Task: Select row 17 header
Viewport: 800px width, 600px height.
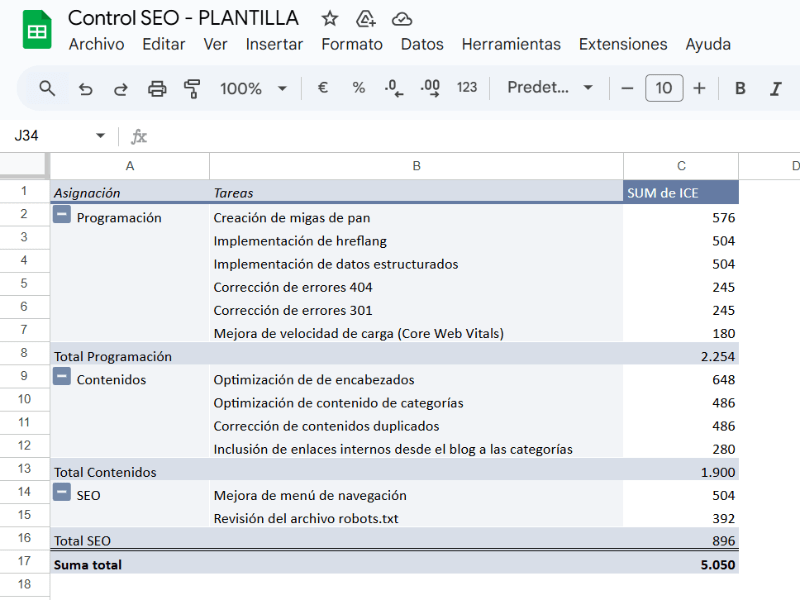Action: click(24, 561)
